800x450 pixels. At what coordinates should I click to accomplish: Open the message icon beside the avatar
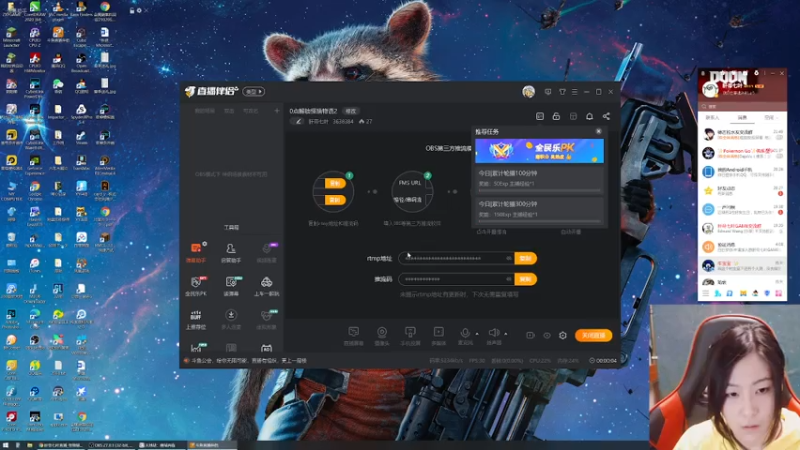(x=548, y=92)
